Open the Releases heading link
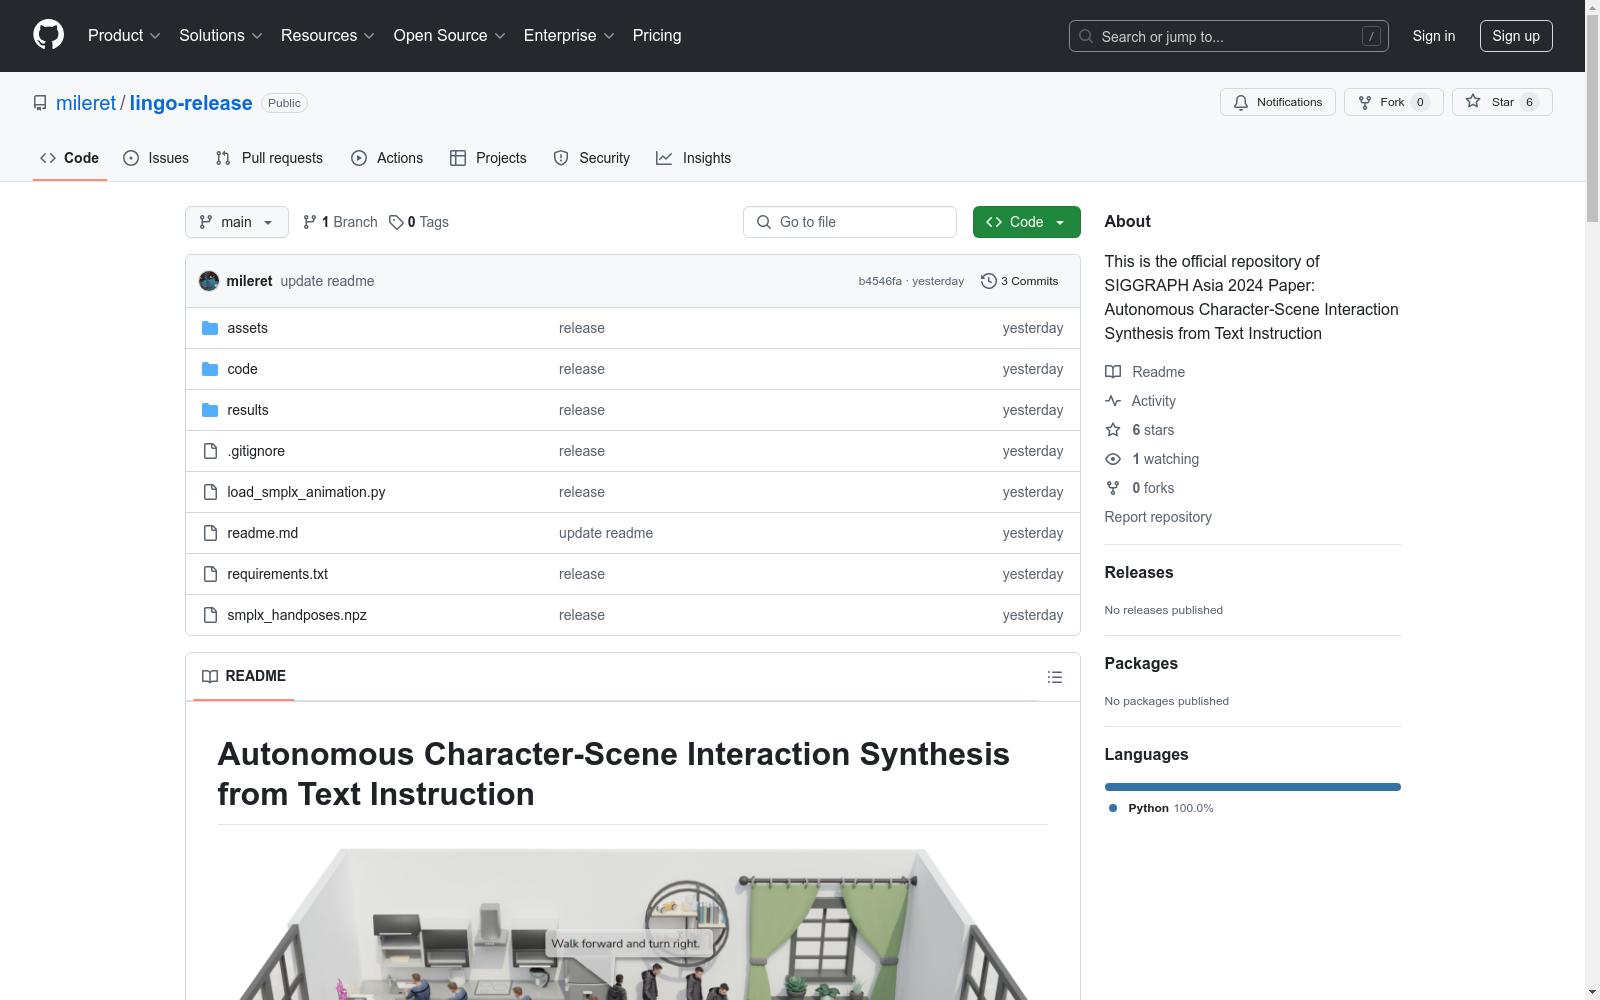 (1139, 572)
